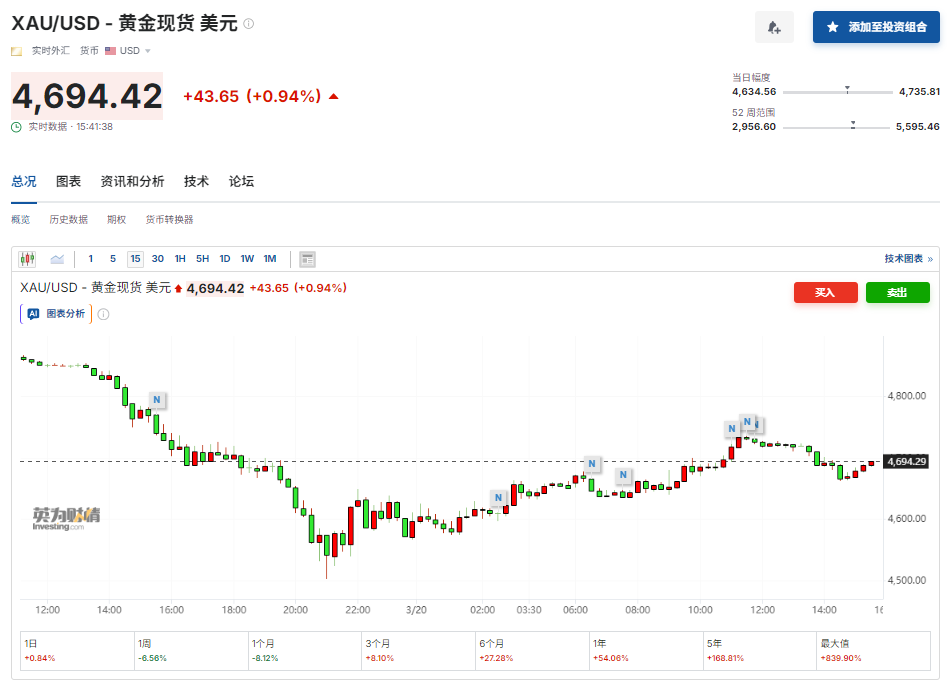This screenshot has width=947, height=689.
Task: Open the USD currency dropdown
Action: click(128, 50)
